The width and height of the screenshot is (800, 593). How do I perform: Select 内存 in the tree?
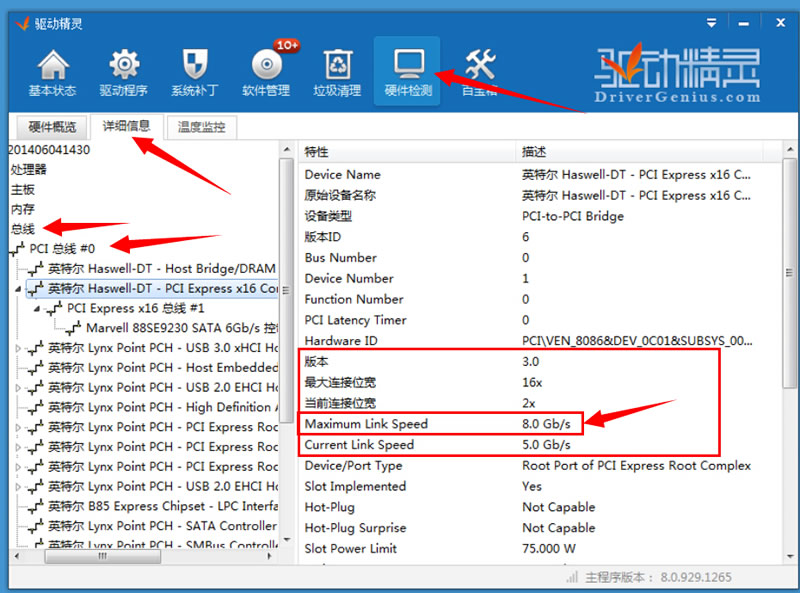[23, 209]
